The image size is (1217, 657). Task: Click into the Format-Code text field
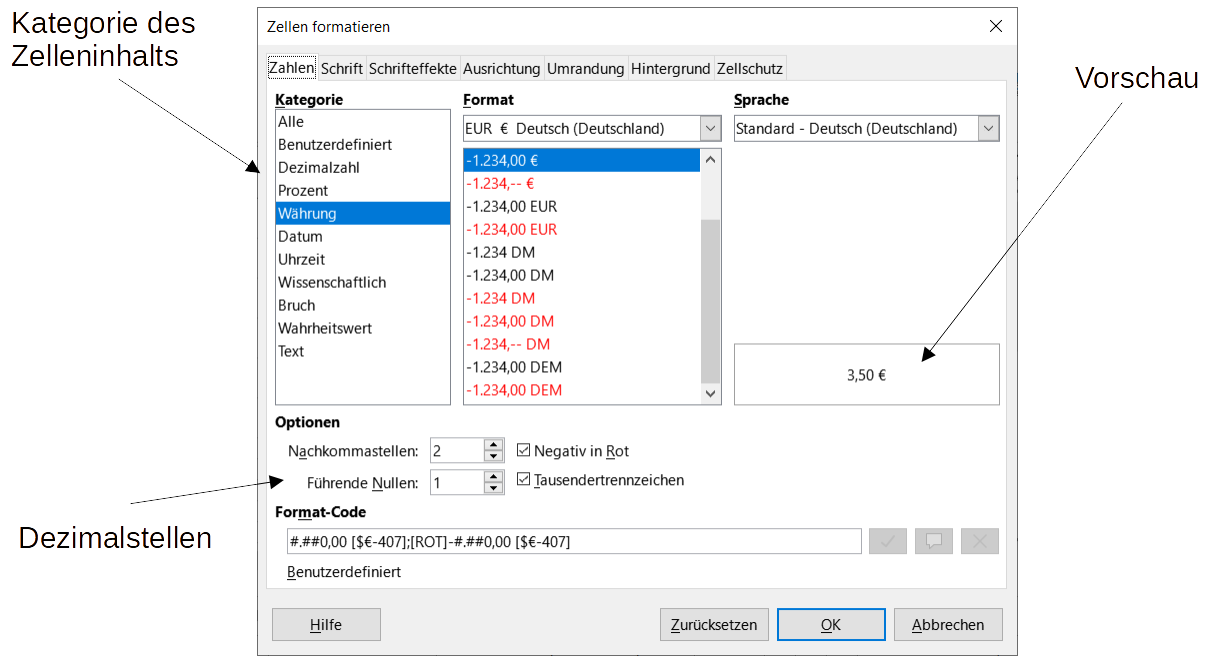click(572, 541)
